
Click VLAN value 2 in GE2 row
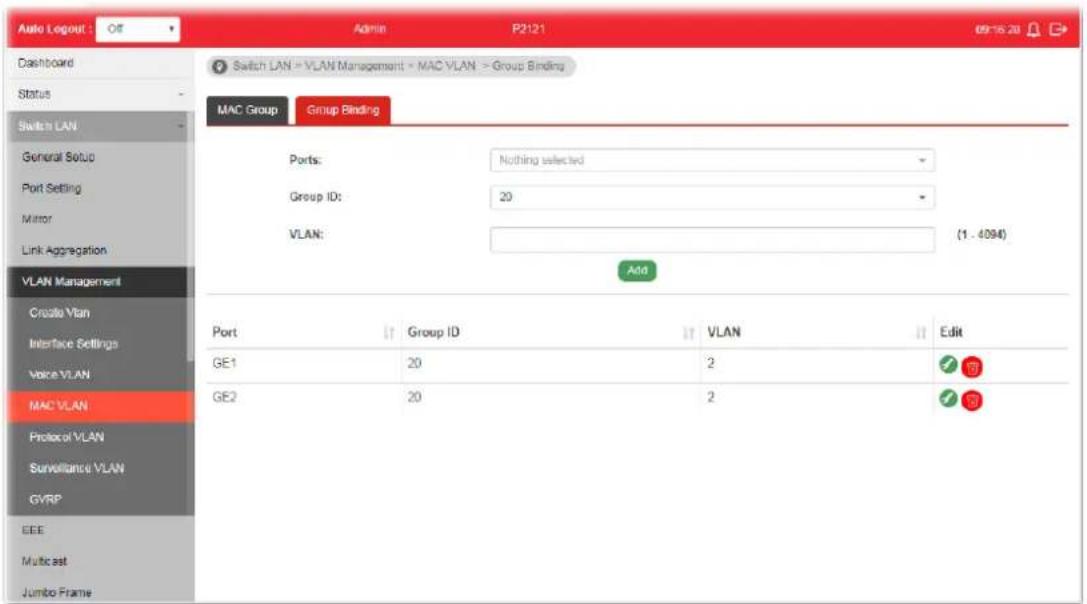[x=711, y=397]
